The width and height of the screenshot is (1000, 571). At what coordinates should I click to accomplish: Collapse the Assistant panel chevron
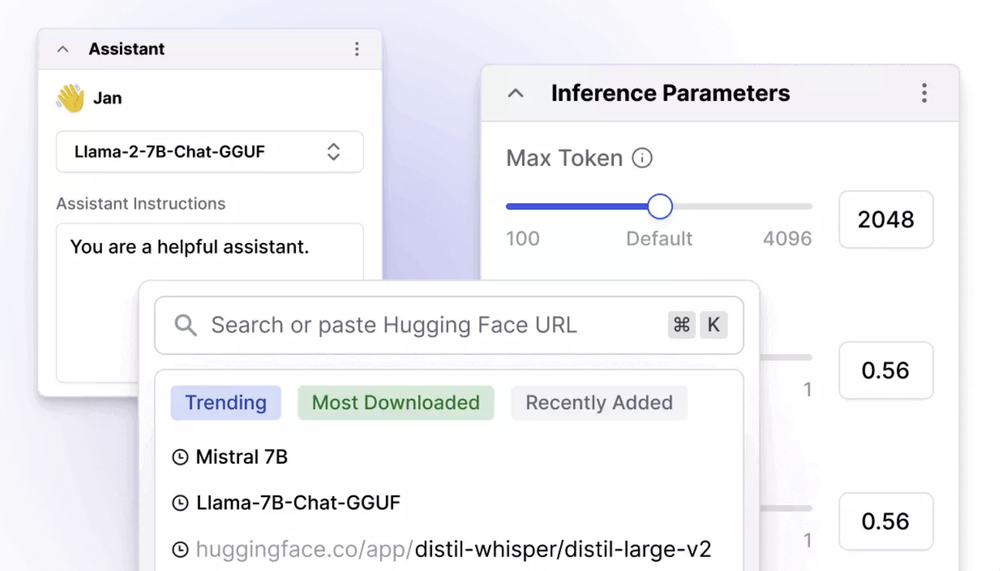click(62, 49)
